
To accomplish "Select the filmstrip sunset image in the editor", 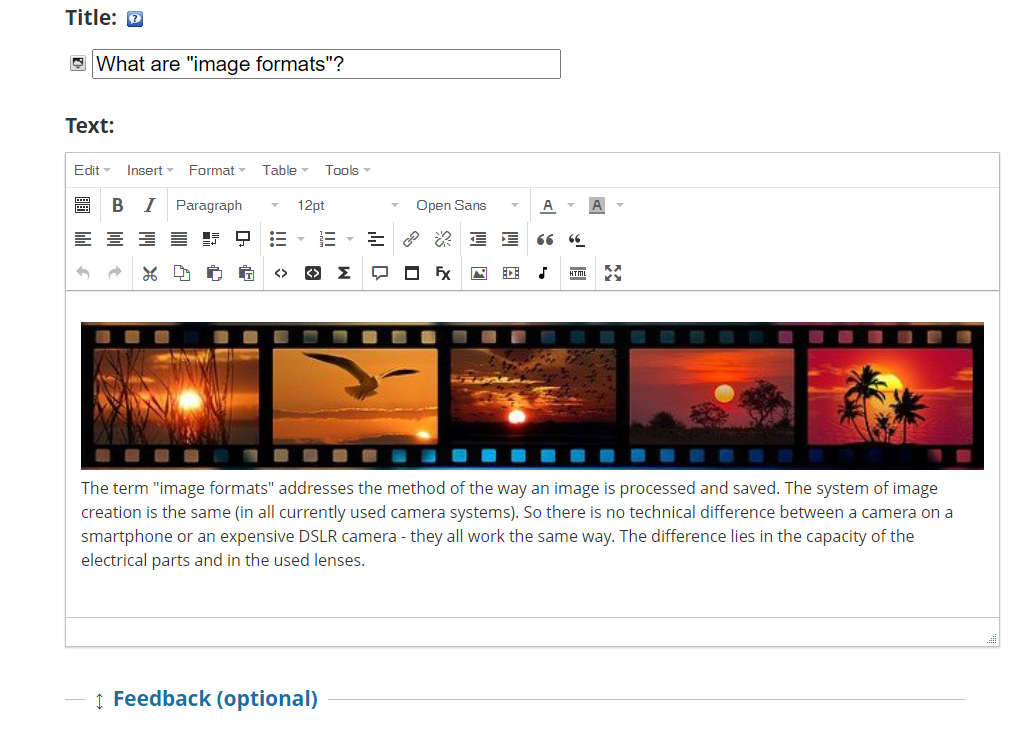I will (532, 396).
